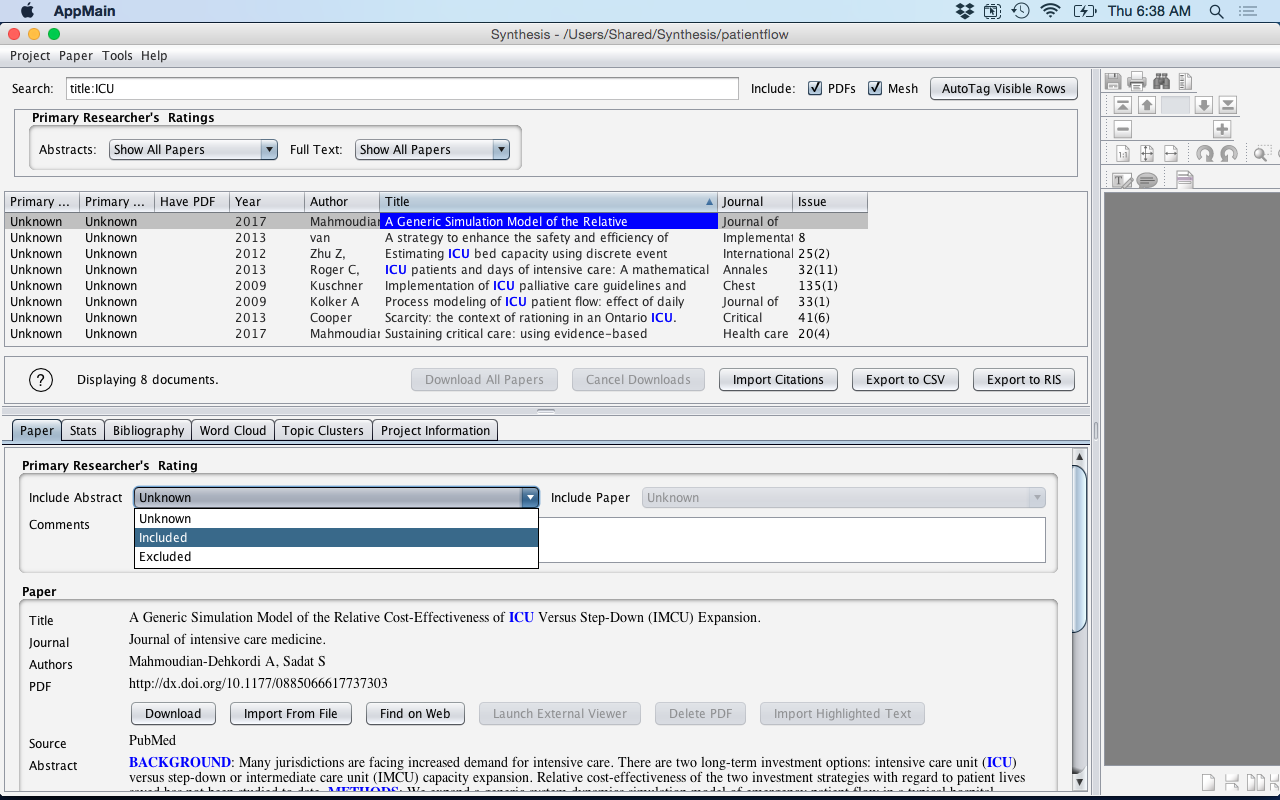Image resolution: width=1280 pixels, height=800 pixels.
Task: Zoom in with the plus icon
Action: (x=1221, y=129)
